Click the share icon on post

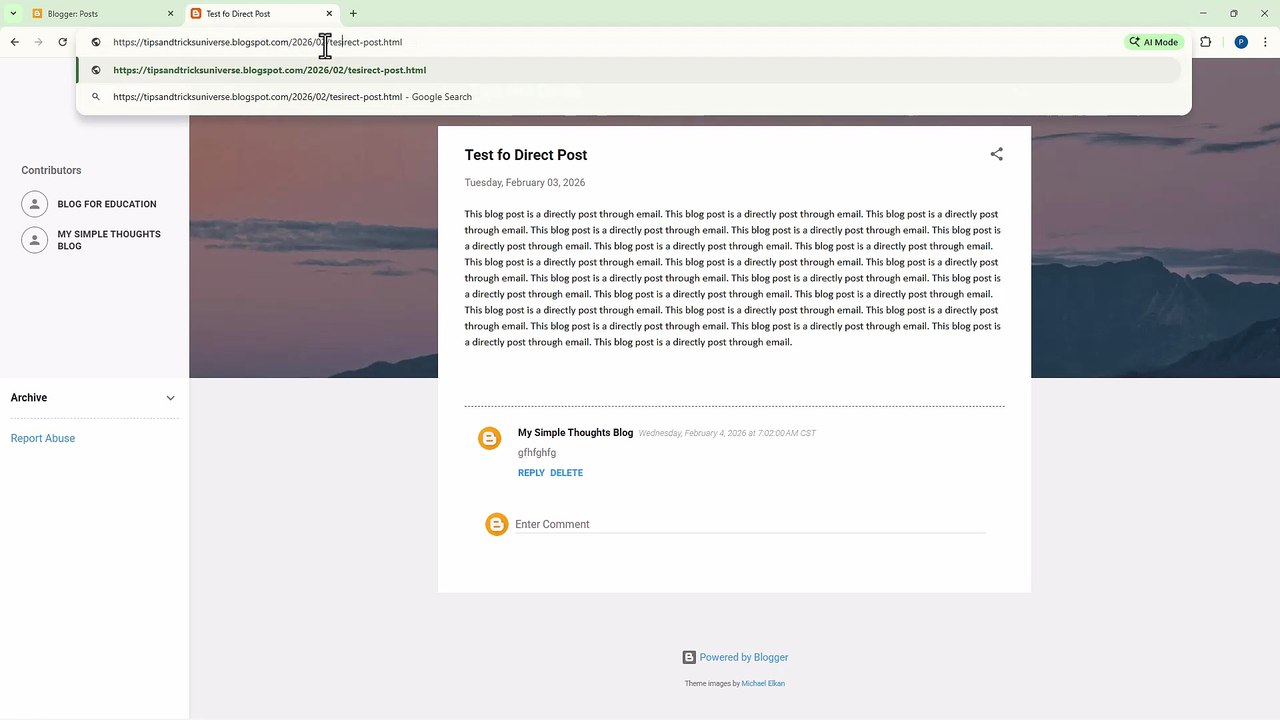[x=996, y=154]
